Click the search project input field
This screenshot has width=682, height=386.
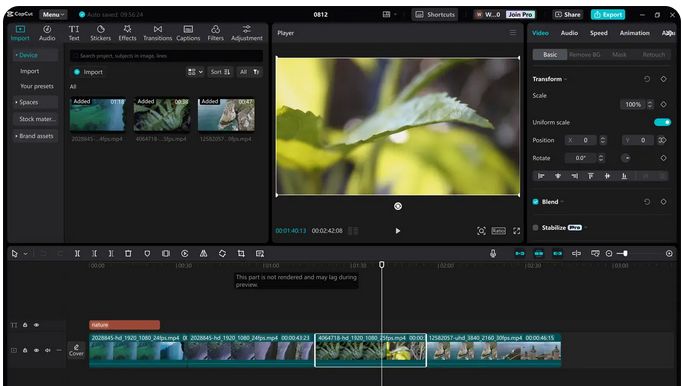point(166,56)
